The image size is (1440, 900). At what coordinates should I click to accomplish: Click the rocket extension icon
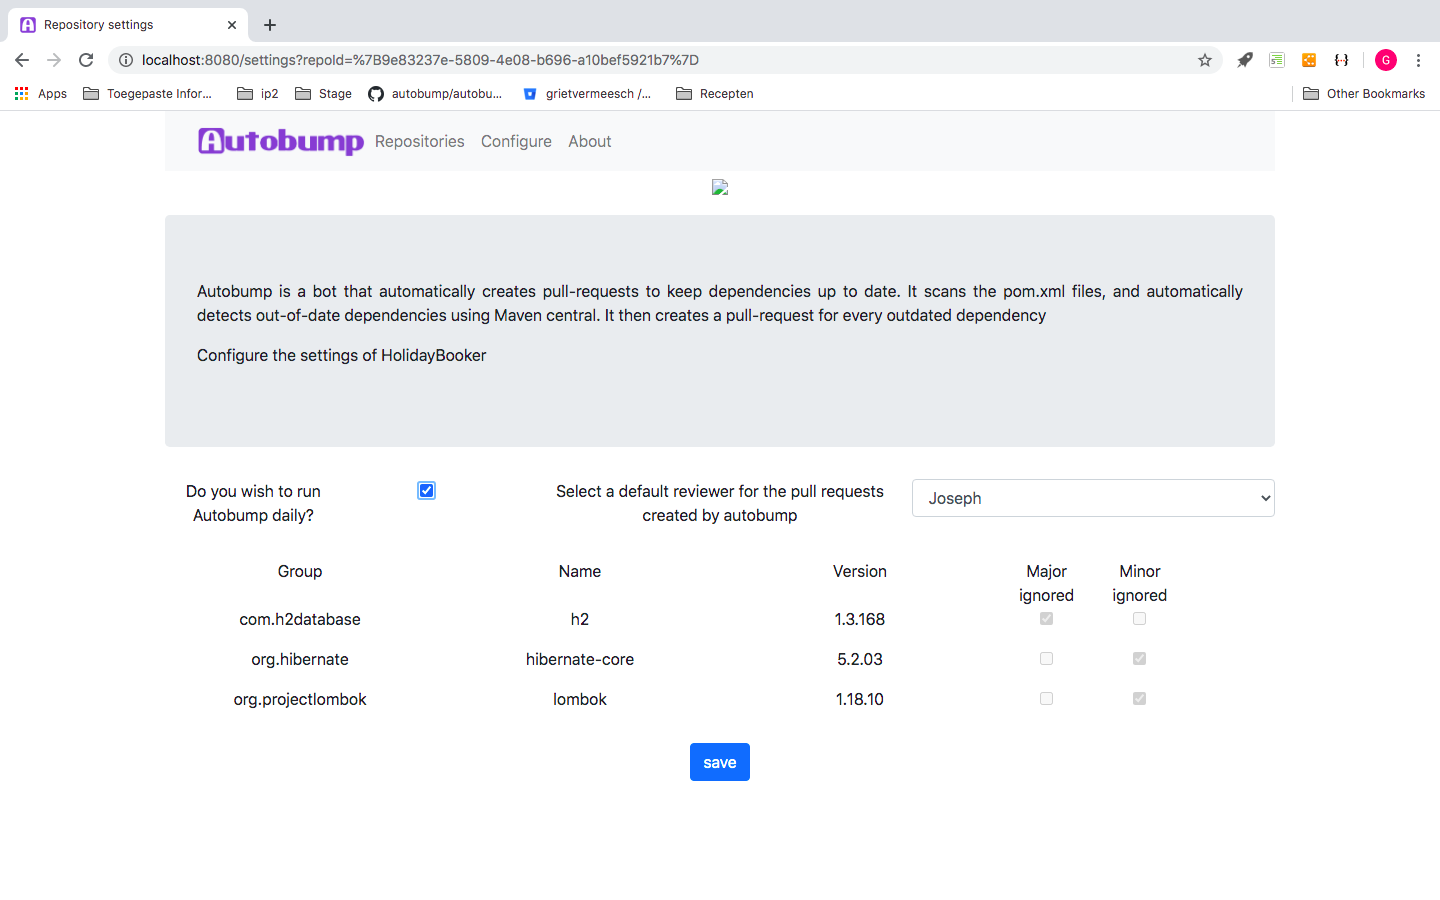point(1245,60)
